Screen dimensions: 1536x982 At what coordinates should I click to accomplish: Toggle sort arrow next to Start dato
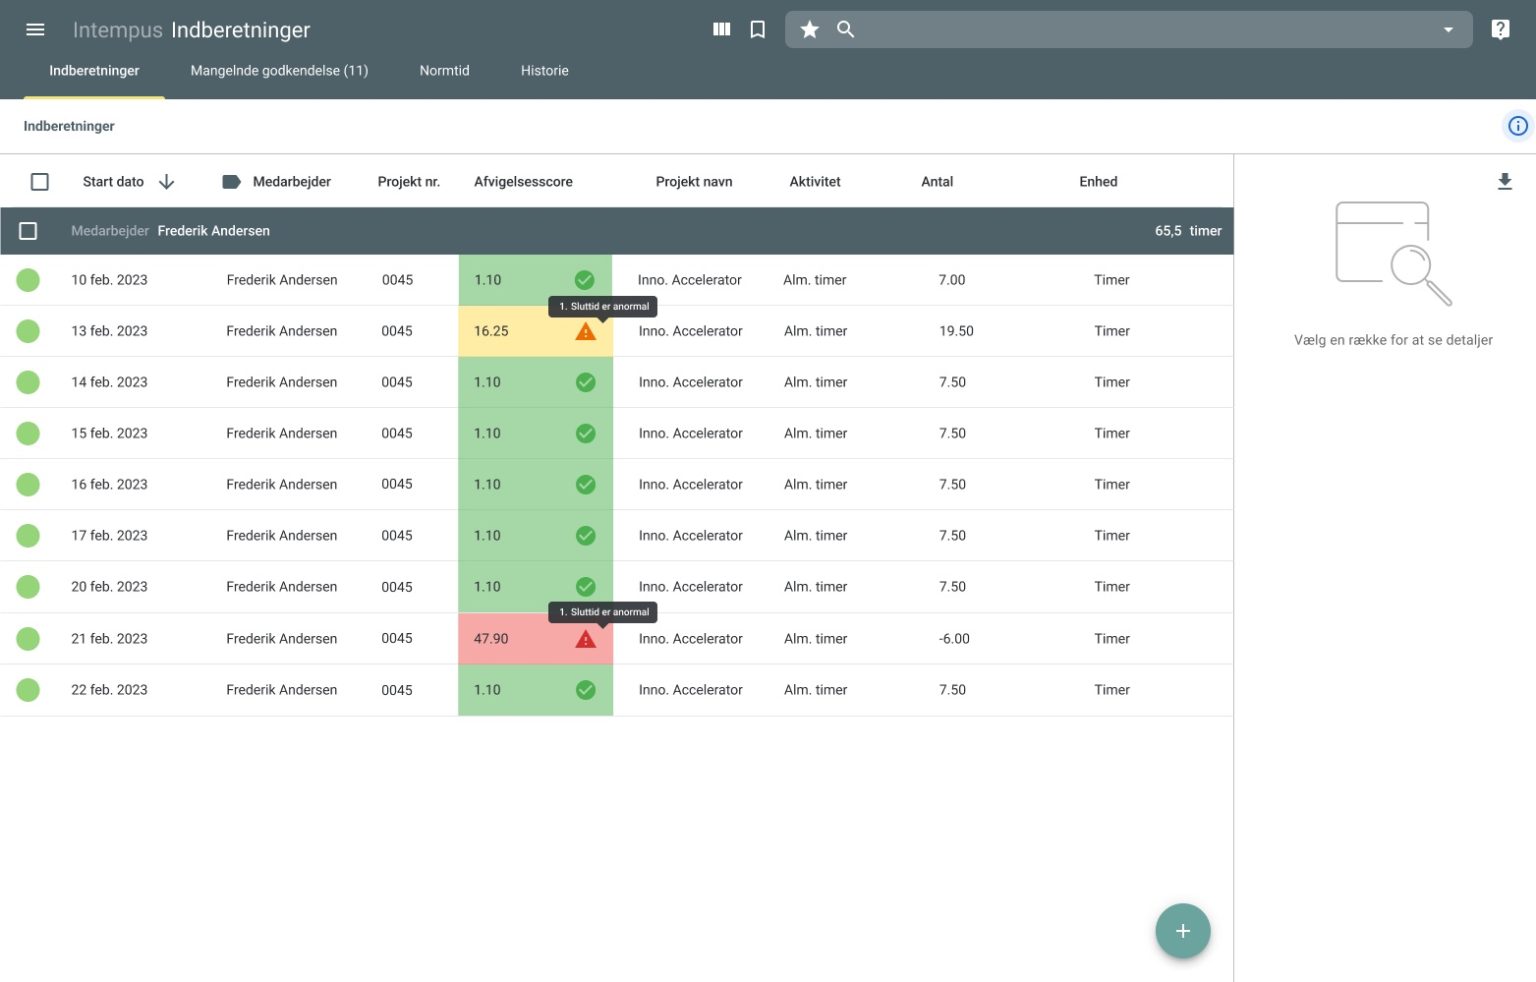167,182
